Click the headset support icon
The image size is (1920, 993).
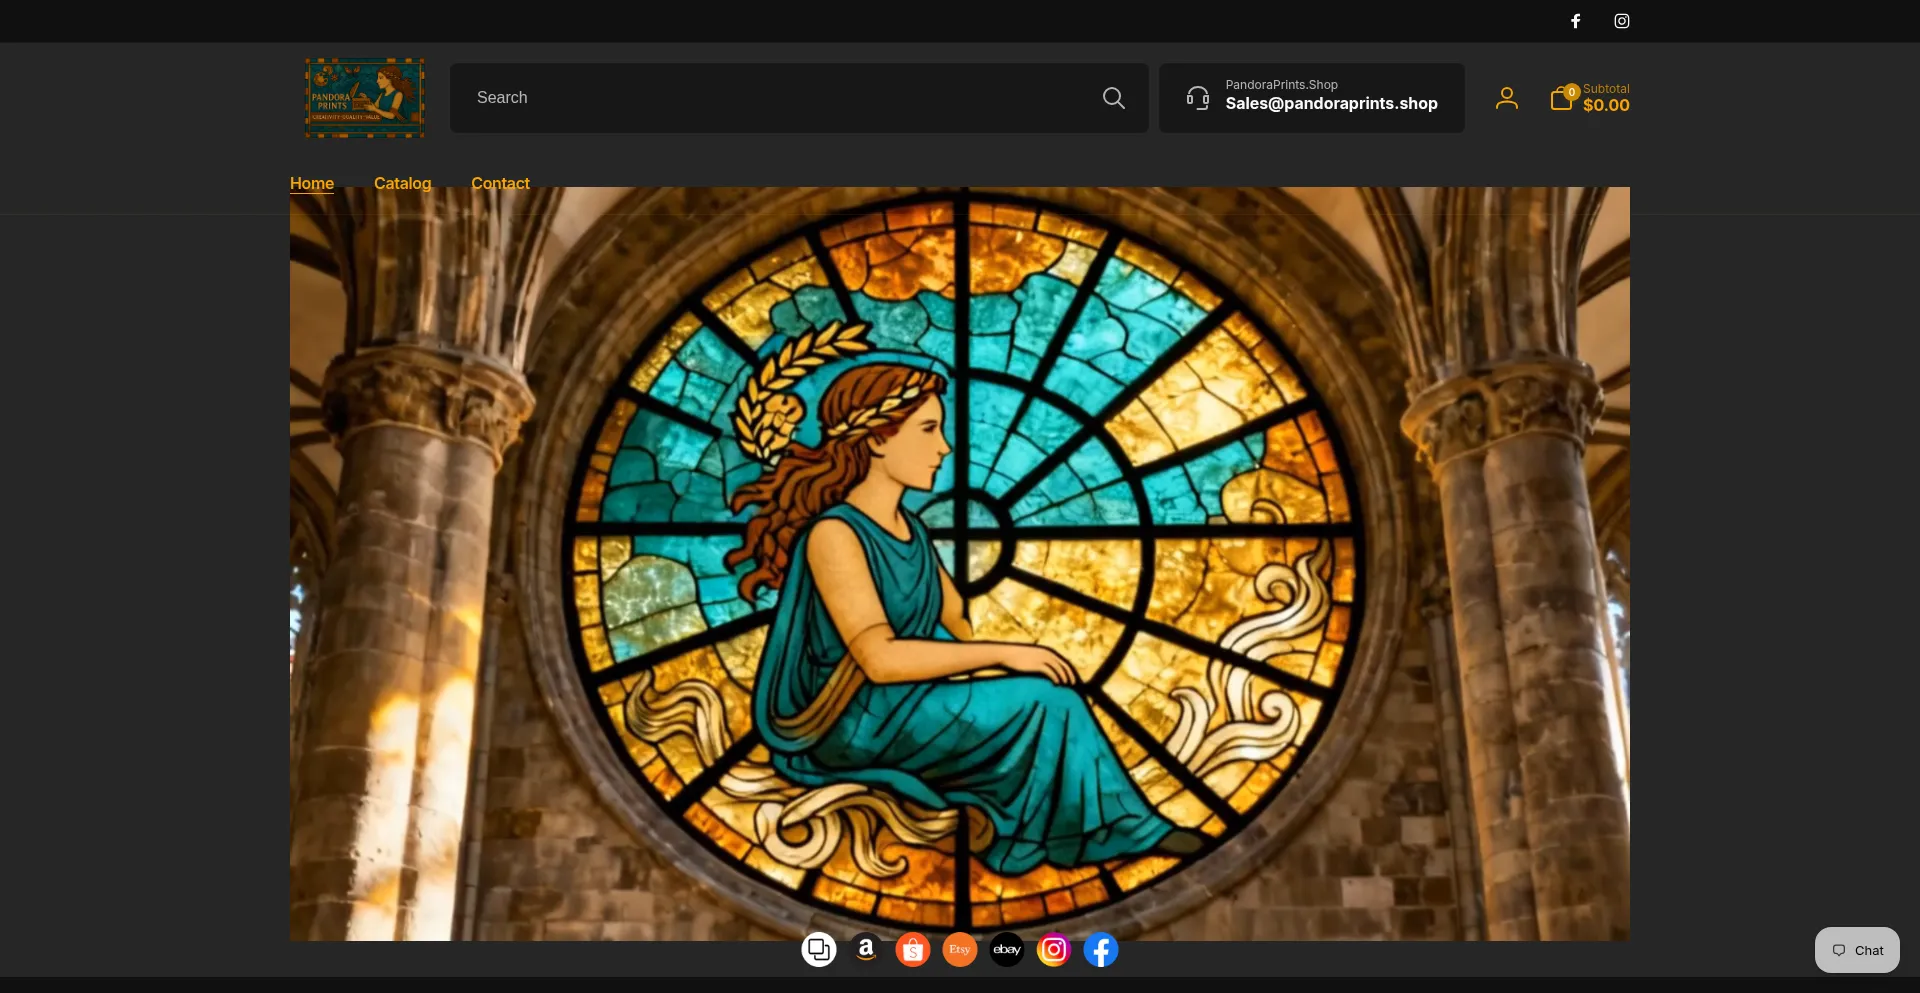click(x=1198, y=98)
